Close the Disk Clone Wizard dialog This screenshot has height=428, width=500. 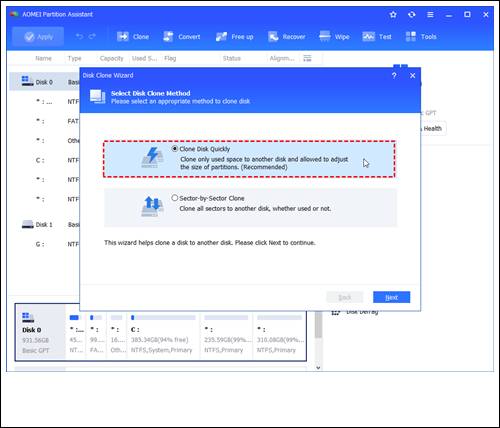412,76
